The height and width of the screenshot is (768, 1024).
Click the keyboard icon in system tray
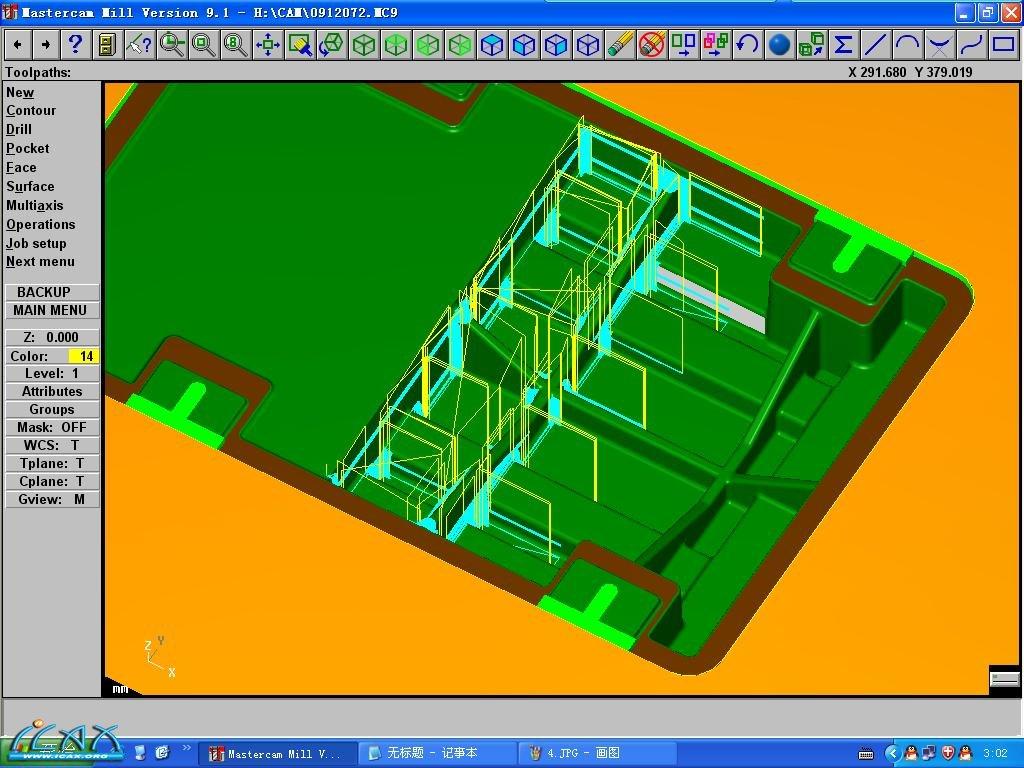[866, 754]
